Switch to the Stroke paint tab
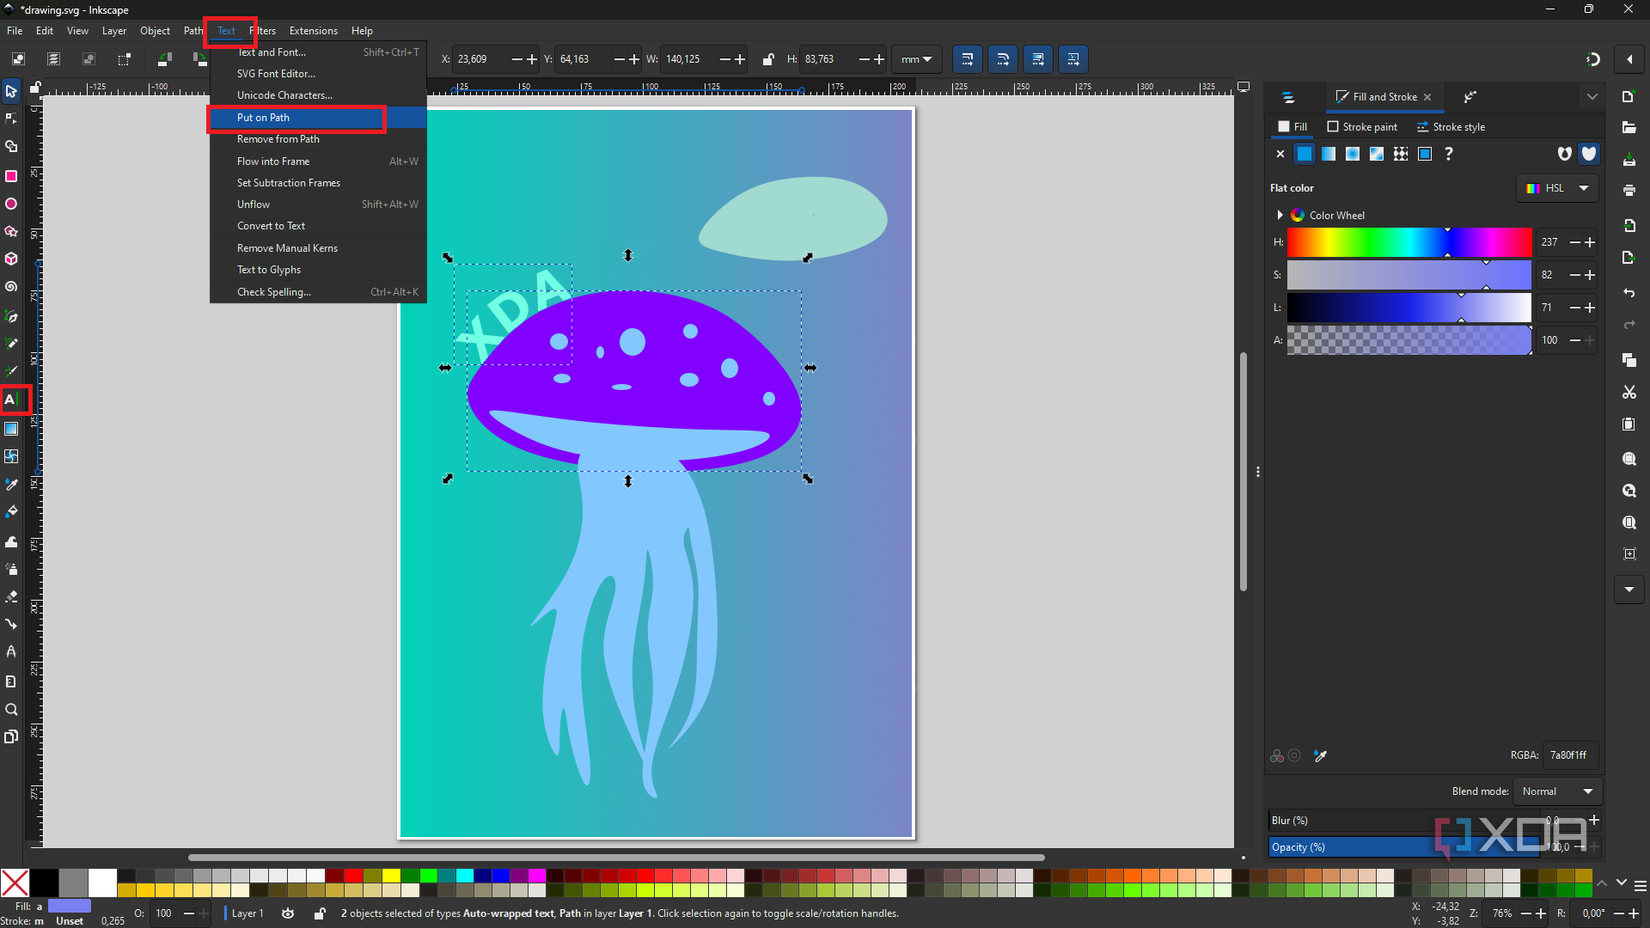1650x928 pixels. pyautogui.click(x=1362, y=126)
